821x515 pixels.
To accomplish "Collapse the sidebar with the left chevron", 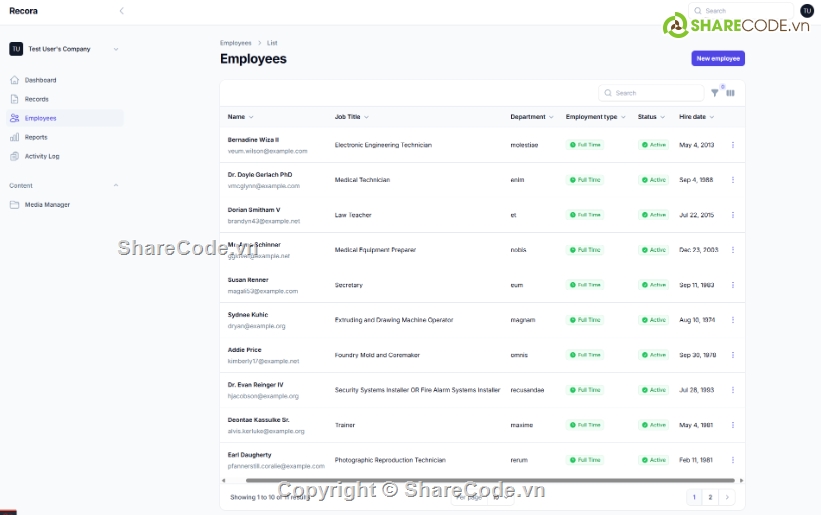I will (121, 11).
